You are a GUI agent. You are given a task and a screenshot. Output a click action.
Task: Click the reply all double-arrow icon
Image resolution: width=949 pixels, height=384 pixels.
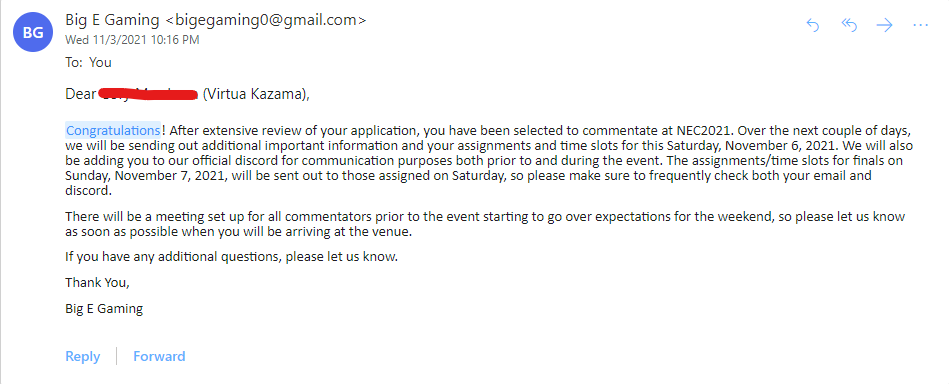(849, 25)
